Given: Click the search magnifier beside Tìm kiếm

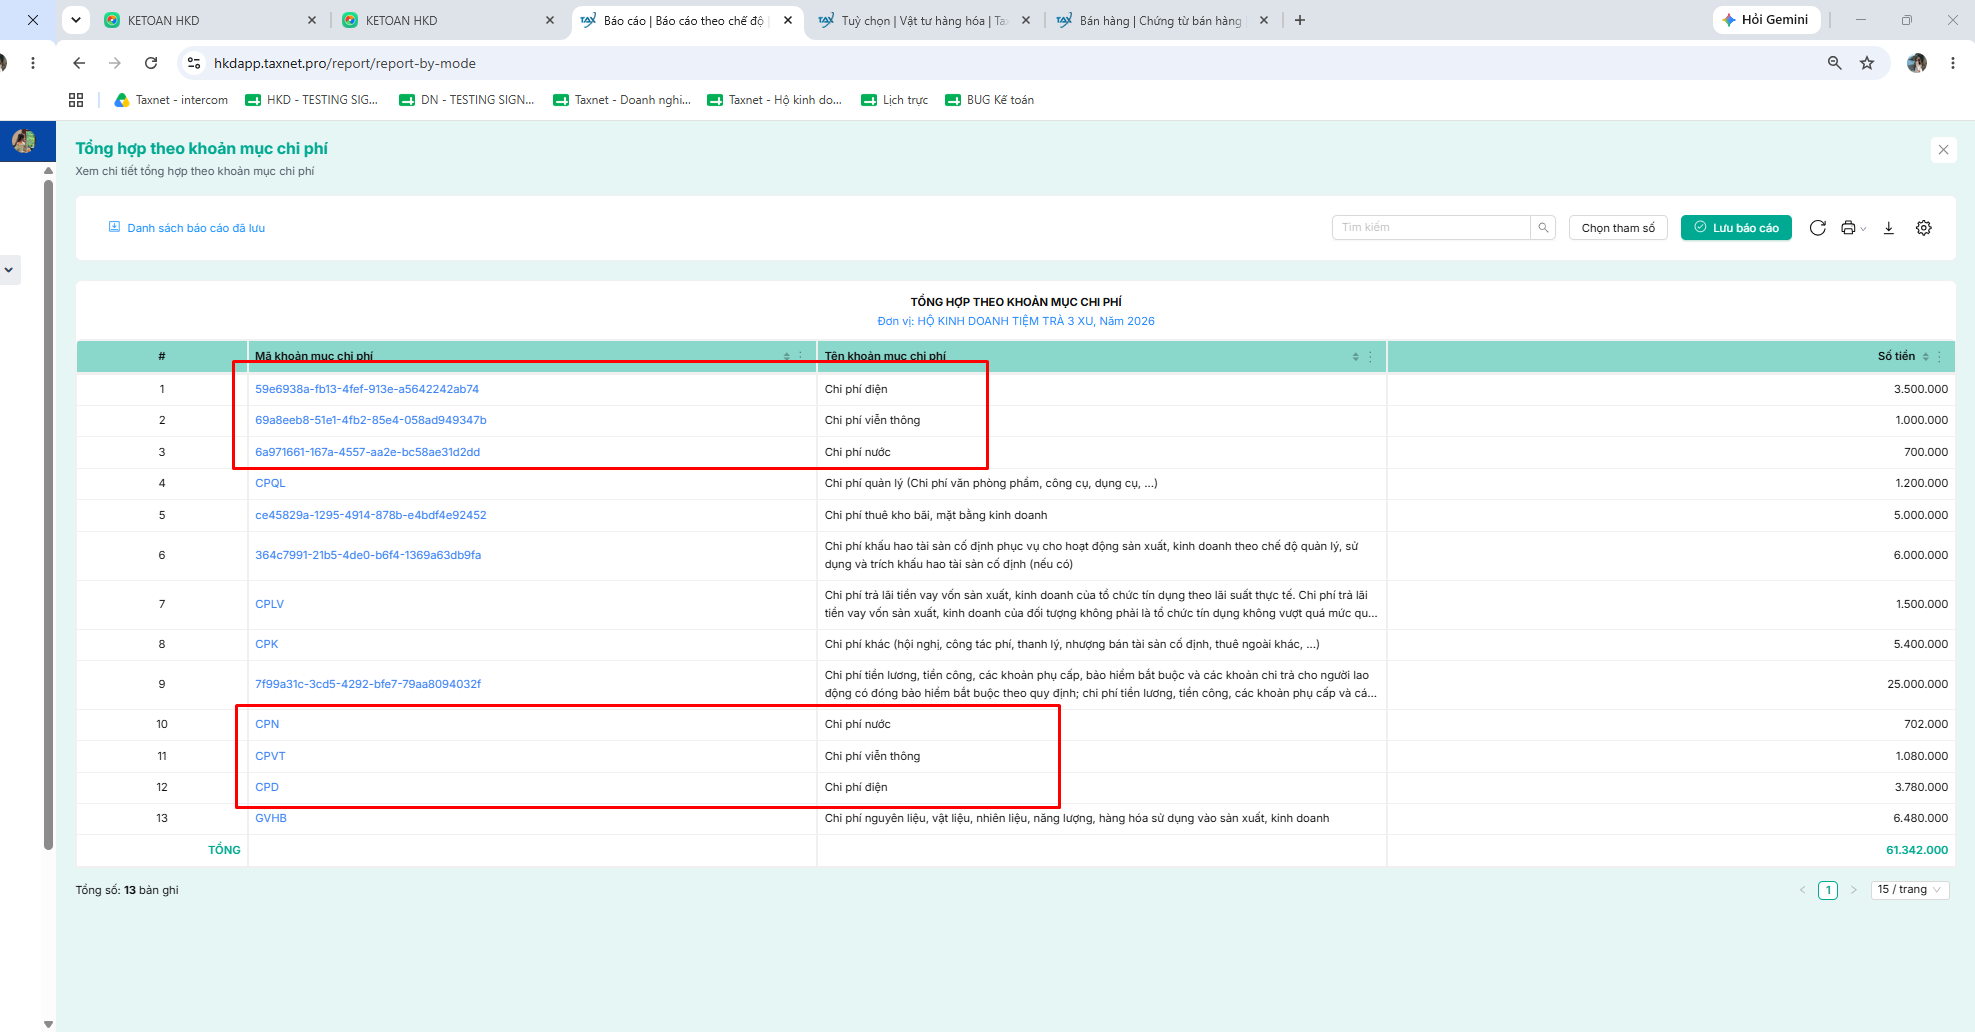Looking at the screenshot, I should tap(1543, 228).
